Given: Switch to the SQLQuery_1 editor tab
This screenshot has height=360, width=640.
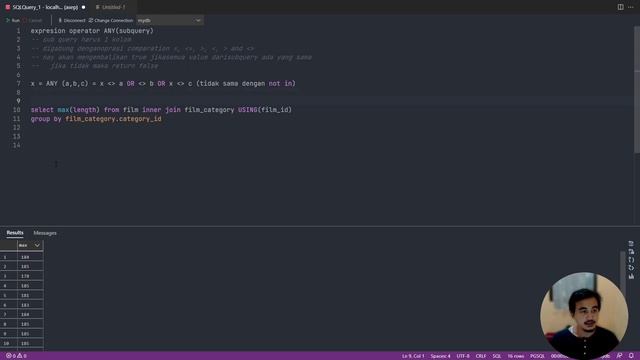Looking at the screenshot, I should pos(45,7).
